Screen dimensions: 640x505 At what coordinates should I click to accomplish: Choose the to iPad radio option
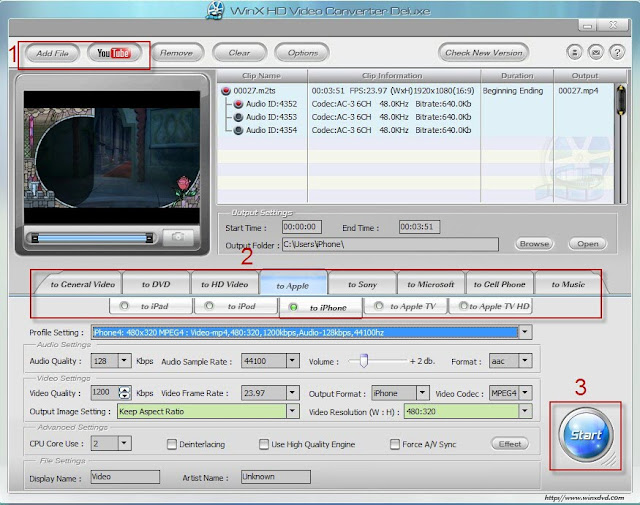click(x=124, y=306)
